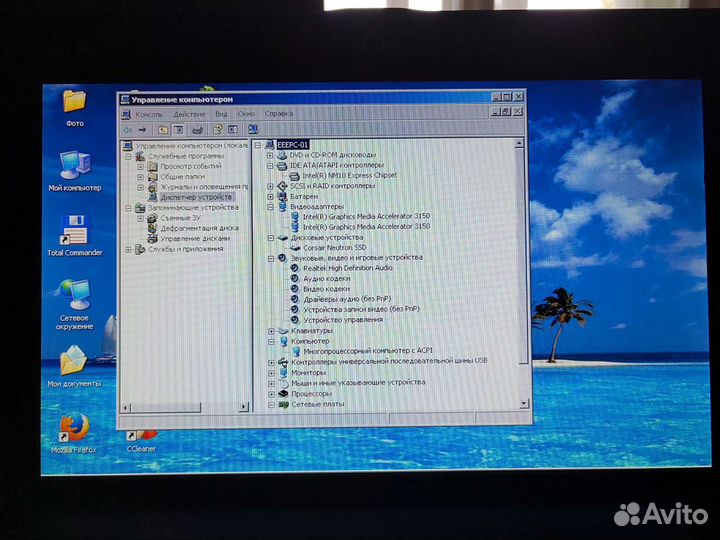This screenshot has width=720, height=540.
Task: Select Управление дисками tree item
Action: 195,239
